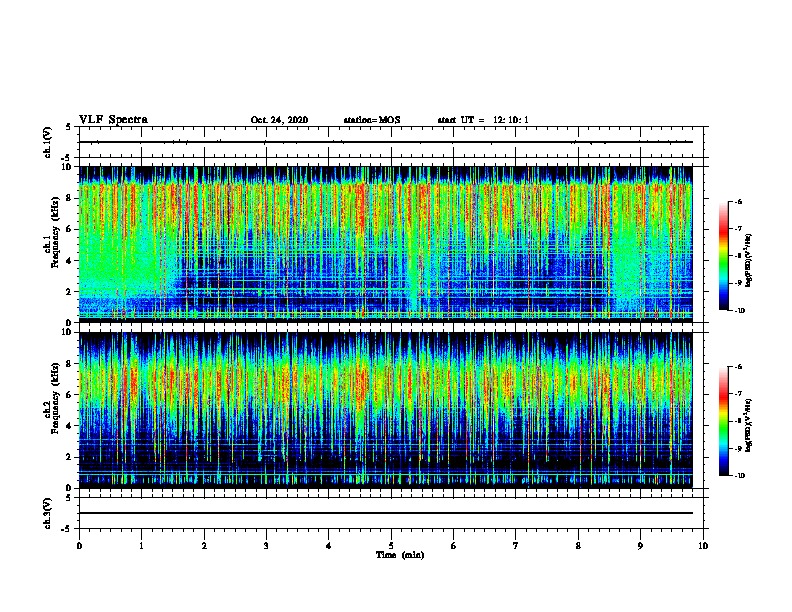Click the time axis tick label "3"

click(x=266, y=546)
